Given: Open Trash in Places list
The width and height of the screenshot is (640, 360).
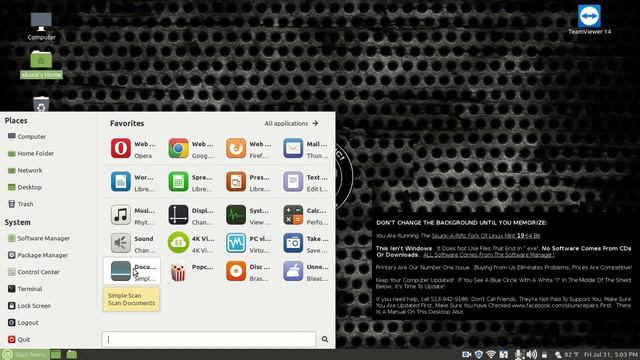Looking at the screenshot, I should 20,204.
